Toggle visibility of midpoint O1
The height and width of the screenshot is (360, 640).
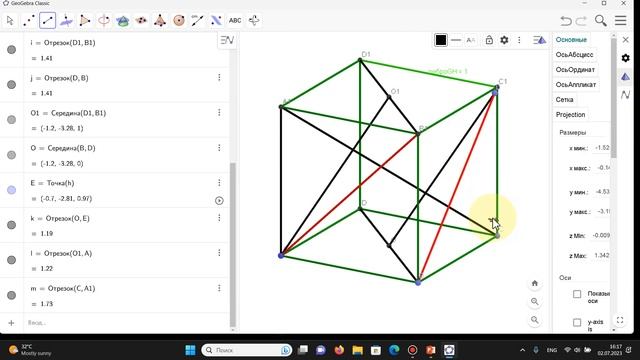11,120
